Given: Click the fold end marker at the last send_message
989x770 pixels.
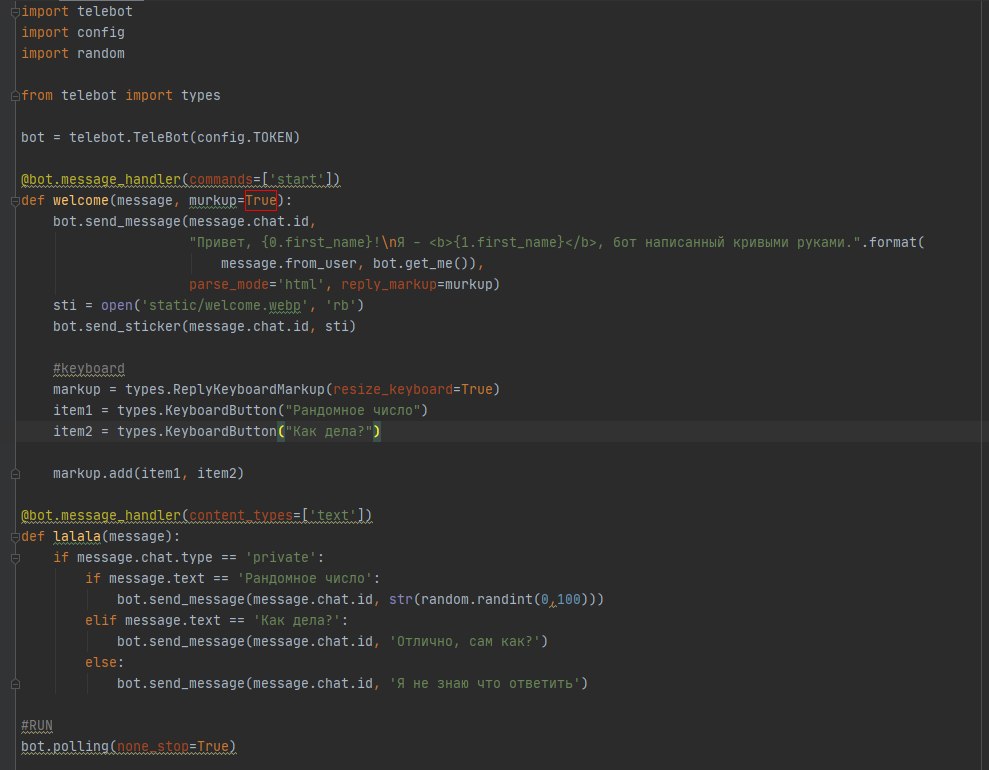Looking at the screenshot, I should click(x=15, y=684).
